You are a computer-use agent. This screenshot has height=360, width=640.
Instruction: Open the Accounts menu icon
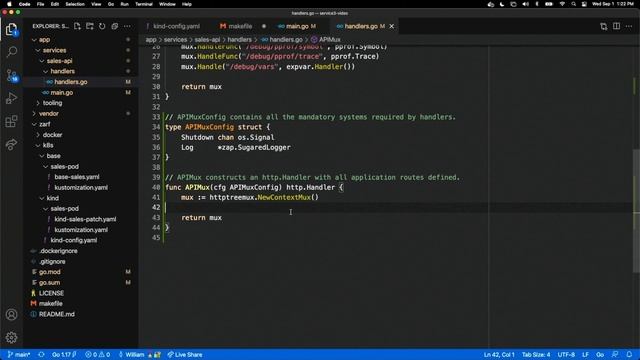11,314
